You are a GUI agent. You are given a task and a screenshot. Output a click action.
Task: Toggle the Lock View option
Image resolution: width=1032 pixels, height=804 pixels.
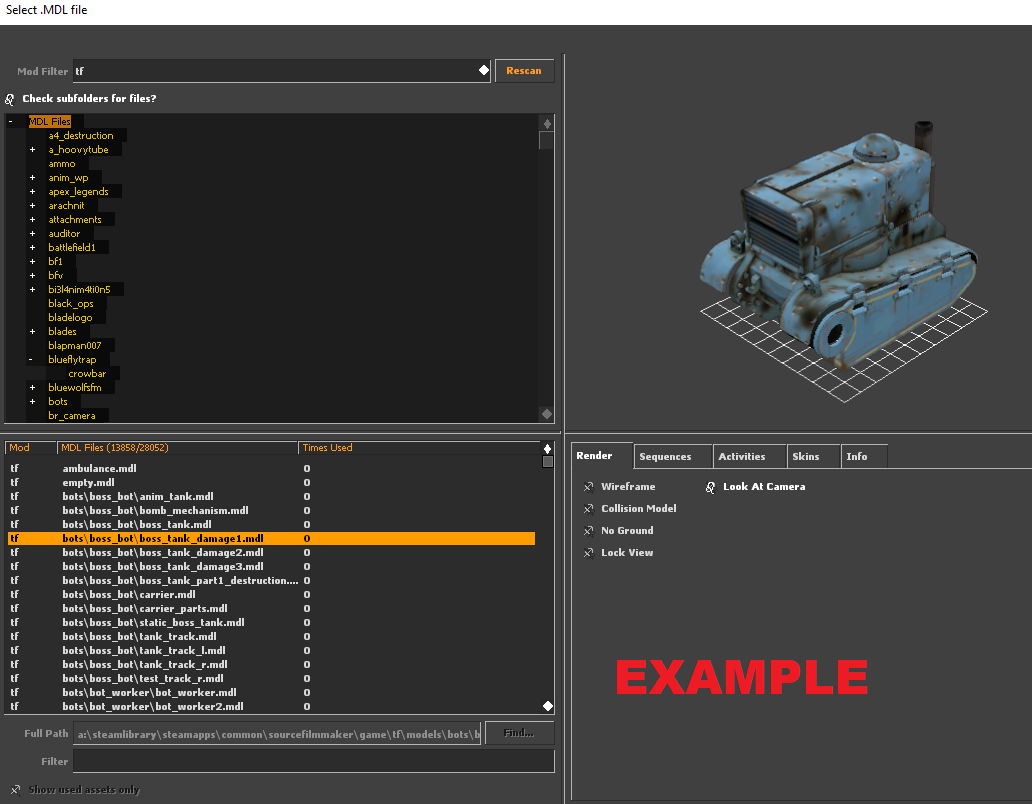pyautogui.click(x=588, y=553)
